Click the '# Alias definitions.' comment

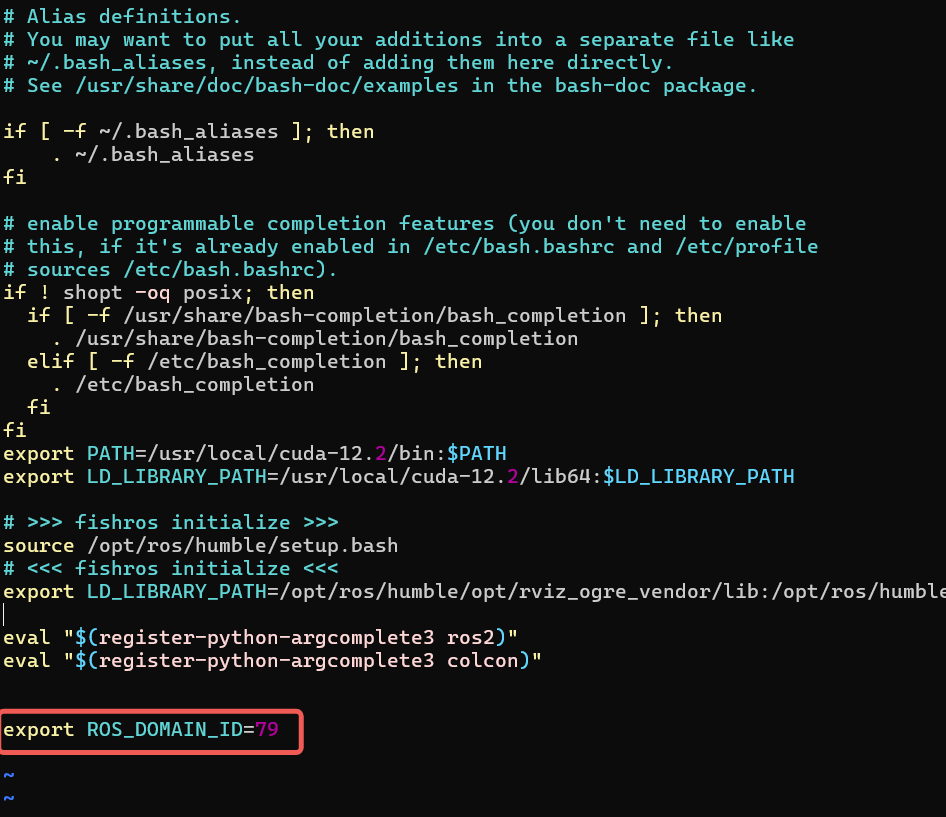tap(122, 17)
